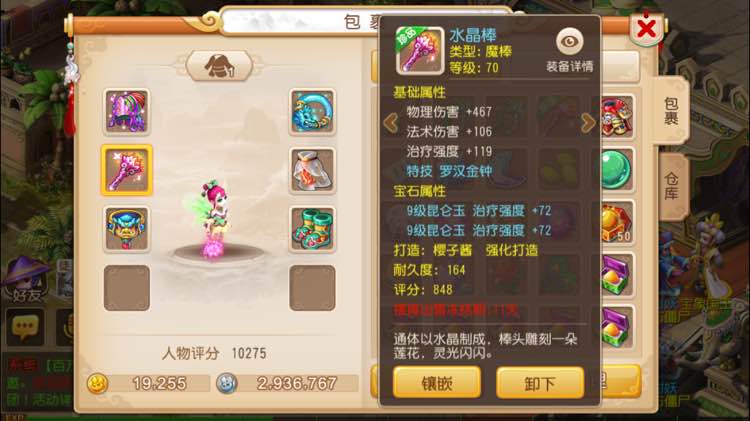Select the blue dragon ring slot

coord(312,112)
